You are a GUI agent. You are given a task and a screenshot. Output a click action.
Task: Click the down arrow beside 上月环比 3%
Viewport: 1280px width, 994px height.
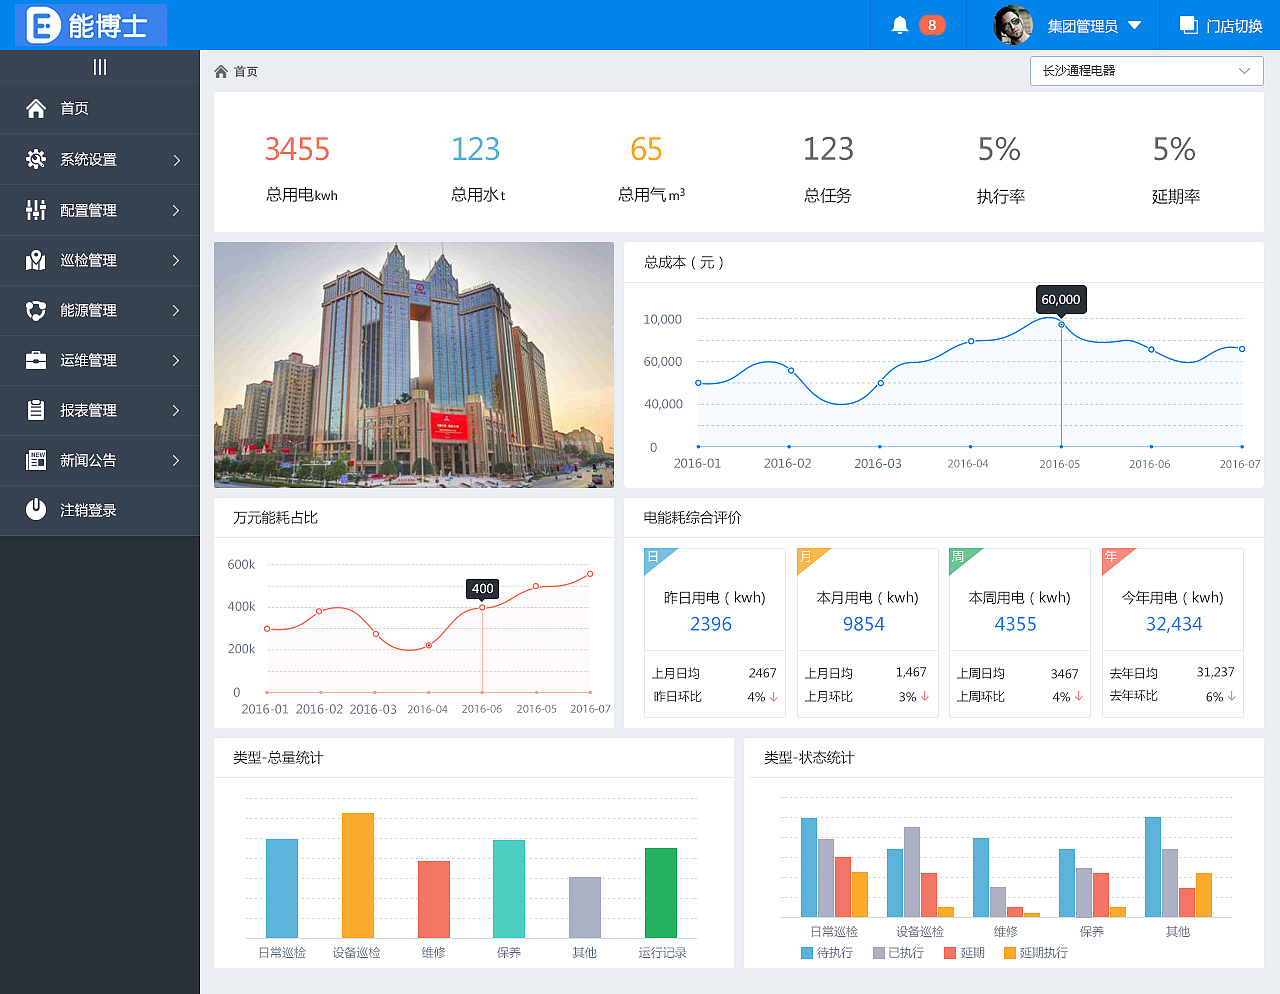point(925,697)
